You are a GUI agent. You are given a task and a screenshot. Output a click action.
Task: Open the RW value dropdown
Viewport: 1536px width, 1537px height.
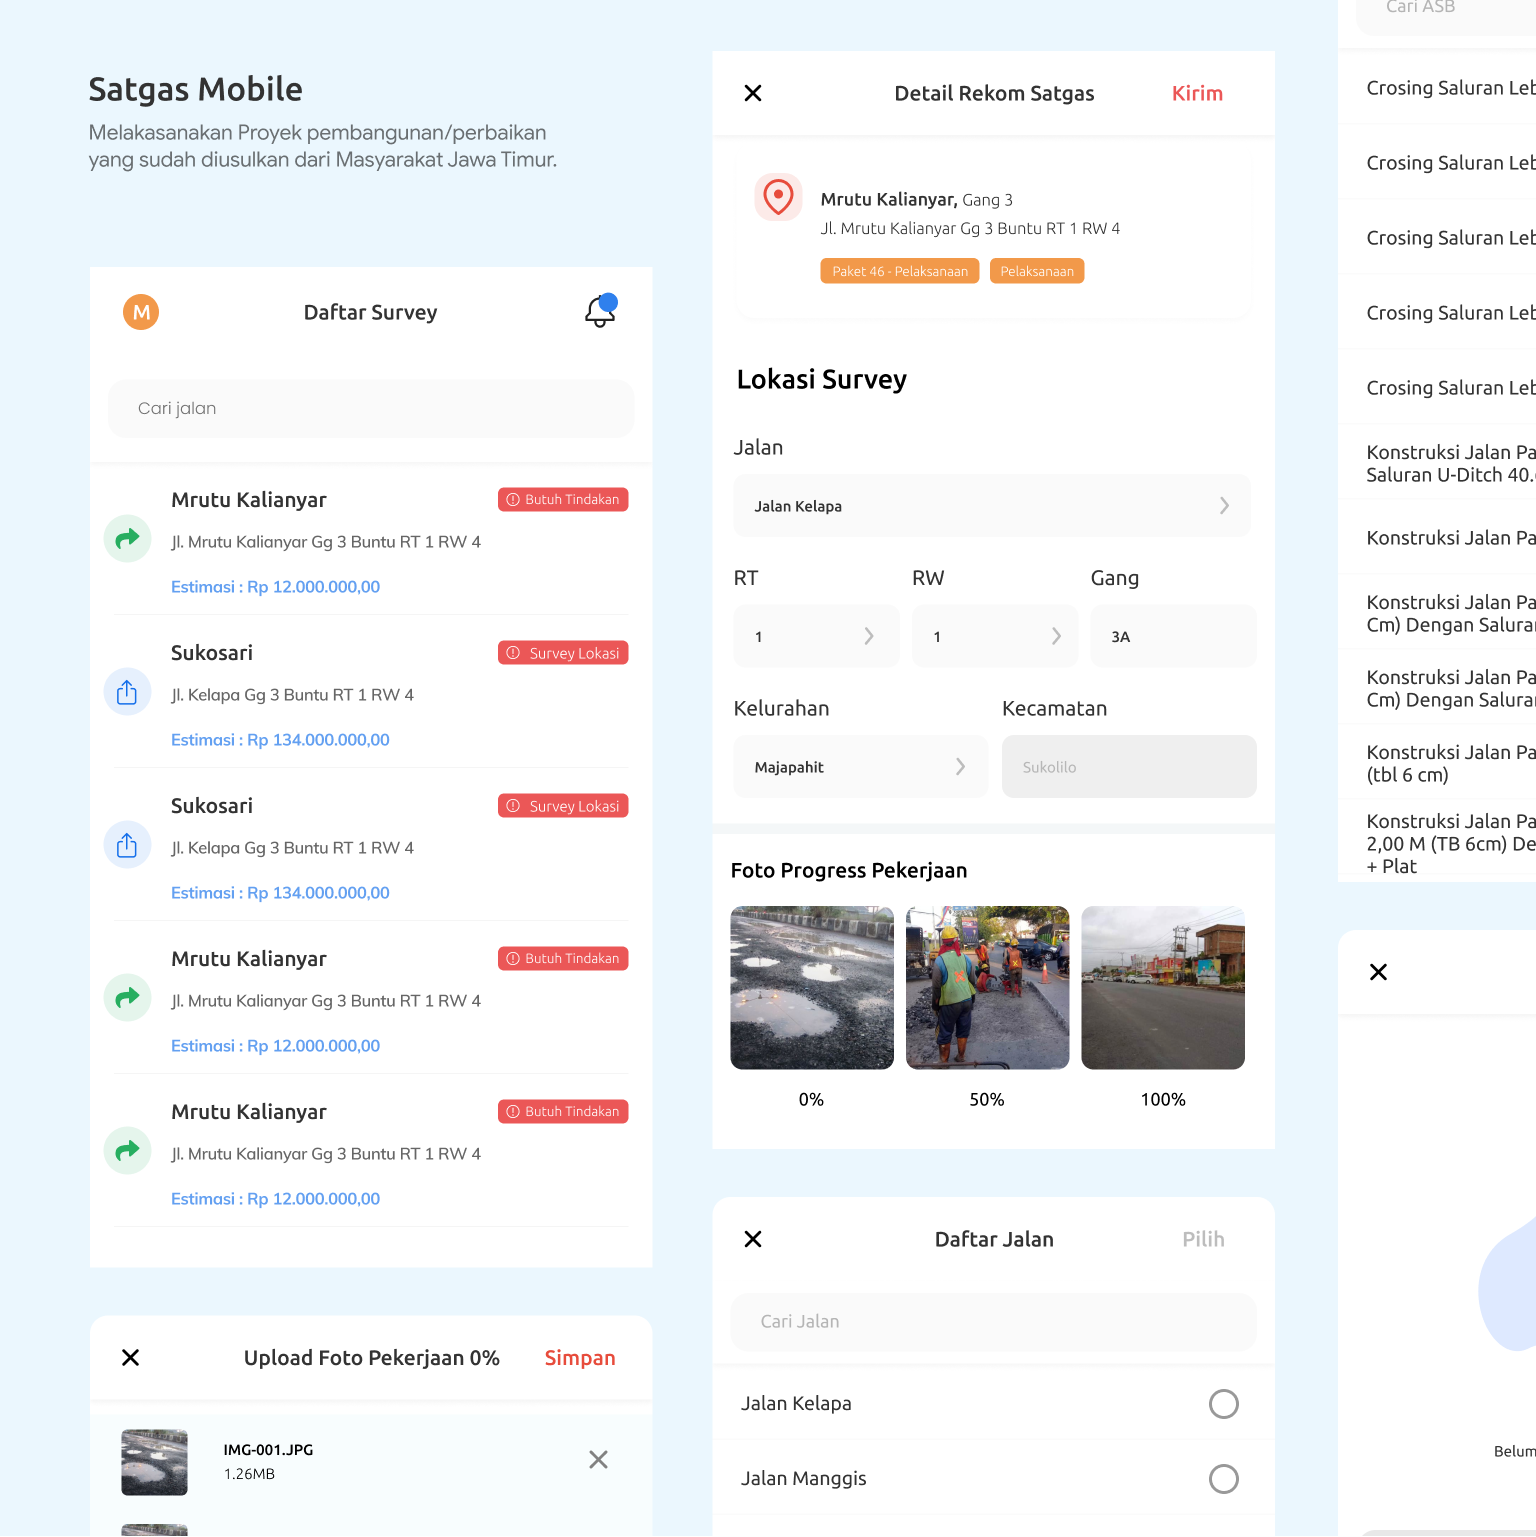(x=995, y=636)
